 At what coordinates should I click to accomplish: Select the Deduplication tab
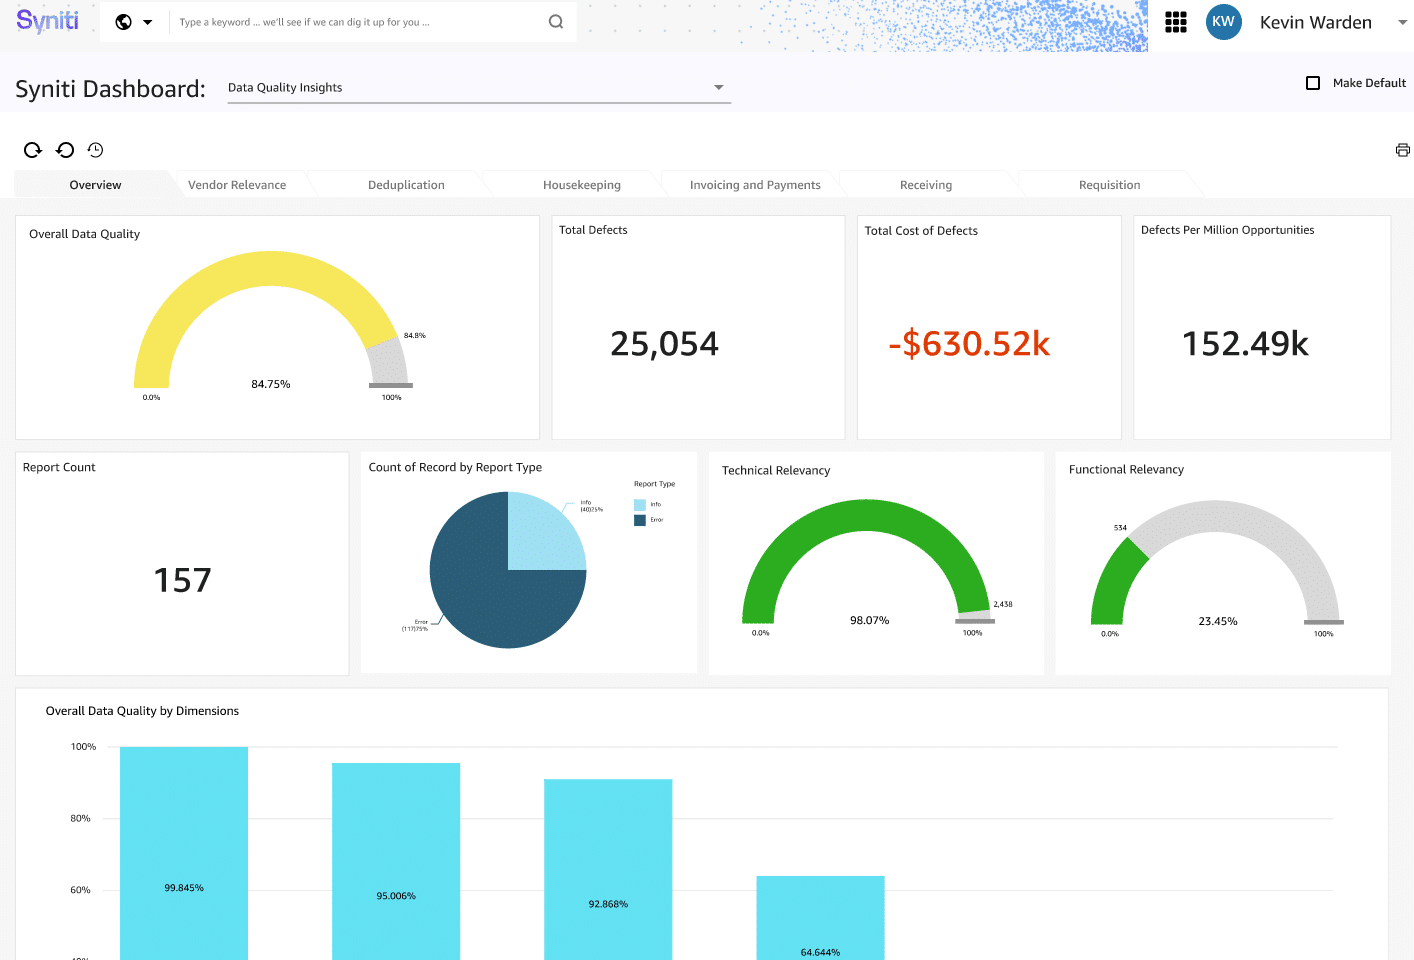point(406,185)
